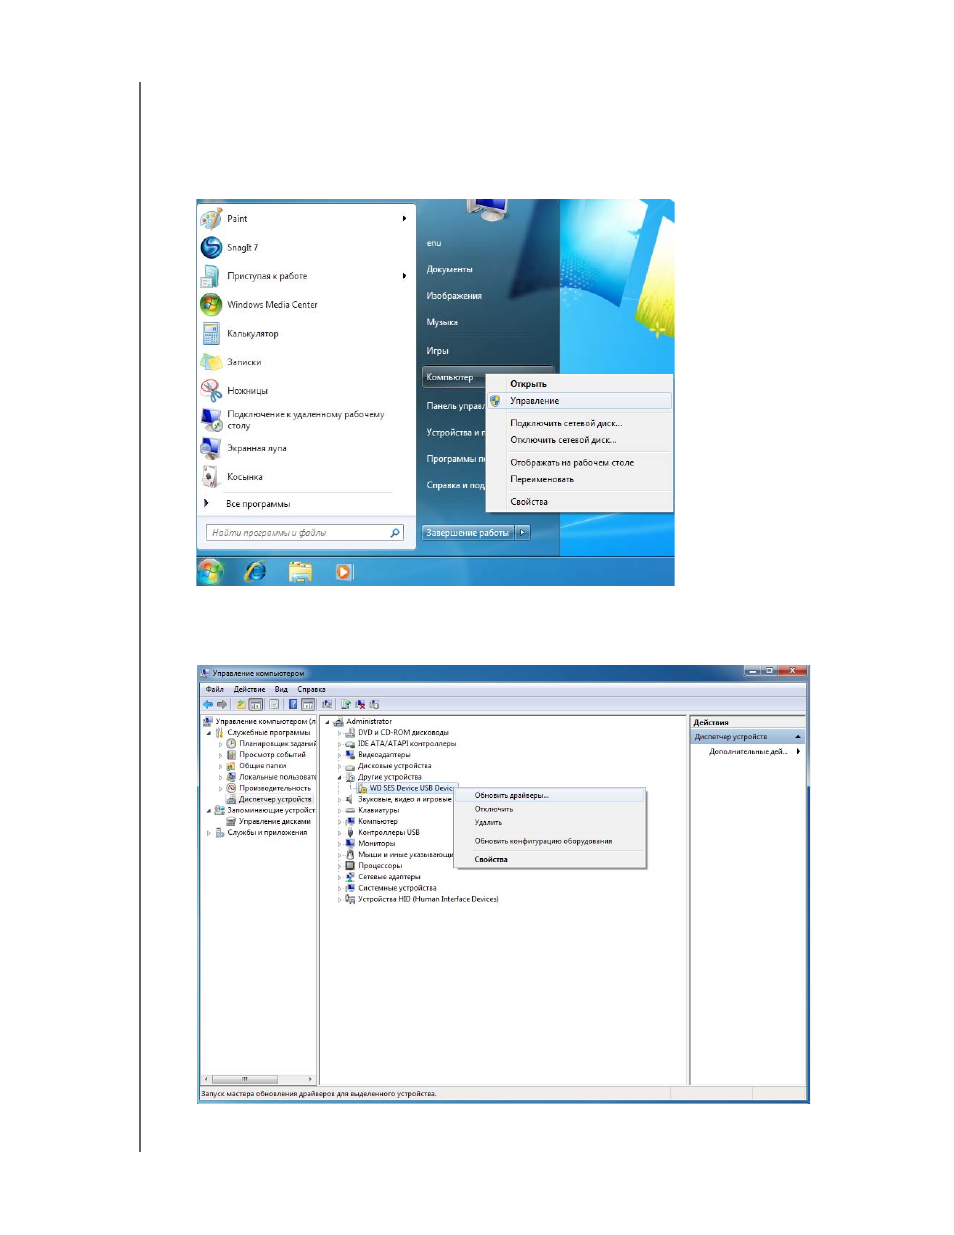Open the enu user folder link

434,243
